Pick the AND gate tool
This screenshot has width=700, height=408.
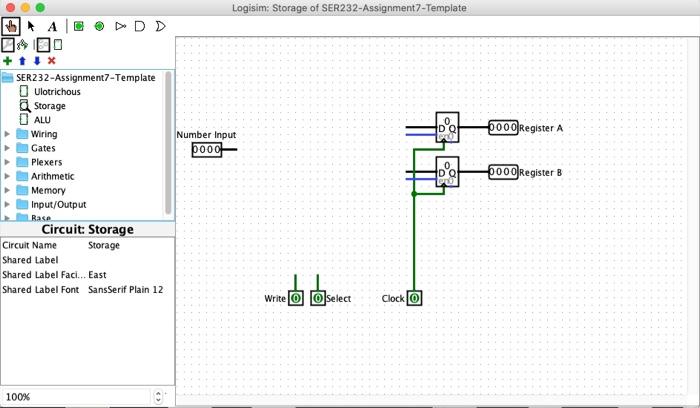pyautogui.click(x=140, y=26)
